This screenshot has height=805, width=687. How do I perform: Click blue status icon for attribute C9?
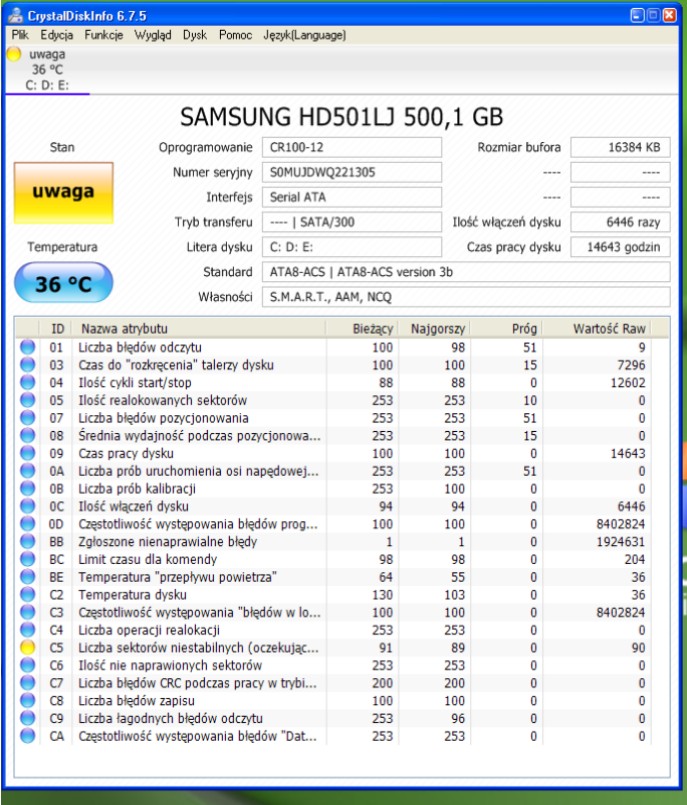[x=28, y=719]
